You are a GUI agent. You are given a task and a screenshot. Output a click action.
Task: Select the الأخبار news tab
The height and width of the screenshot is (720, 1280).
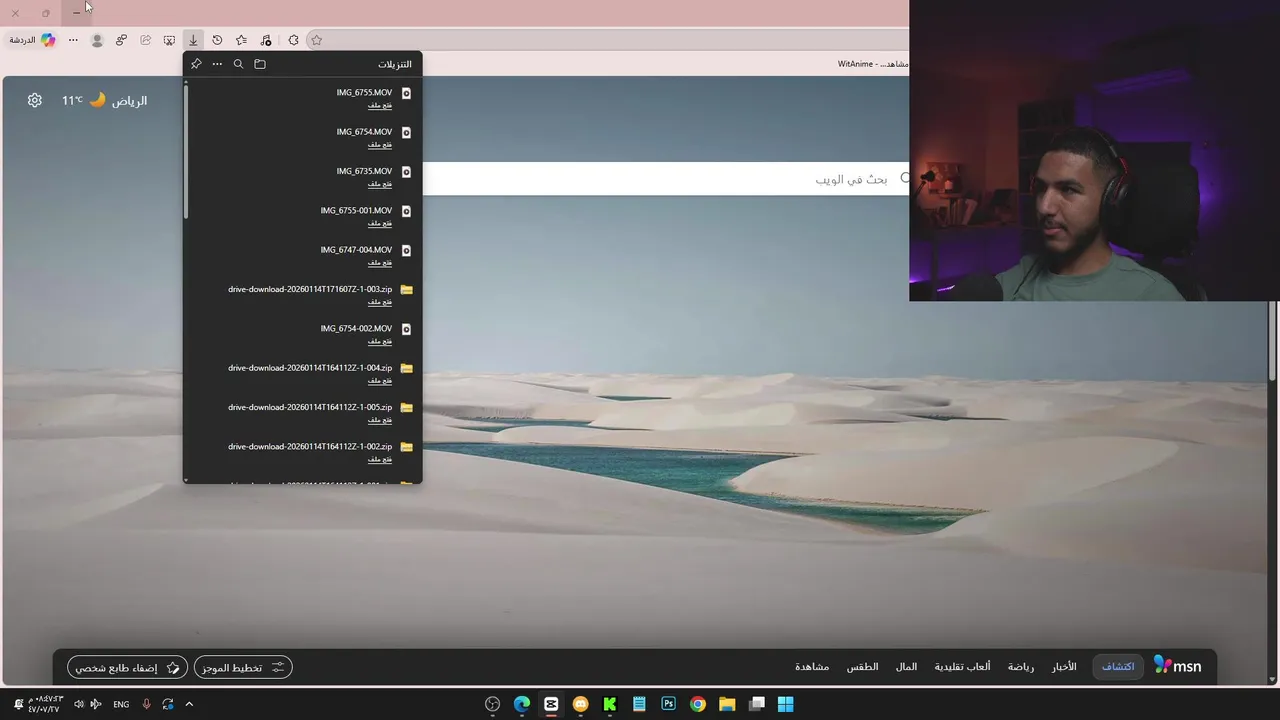point(1064,666)
